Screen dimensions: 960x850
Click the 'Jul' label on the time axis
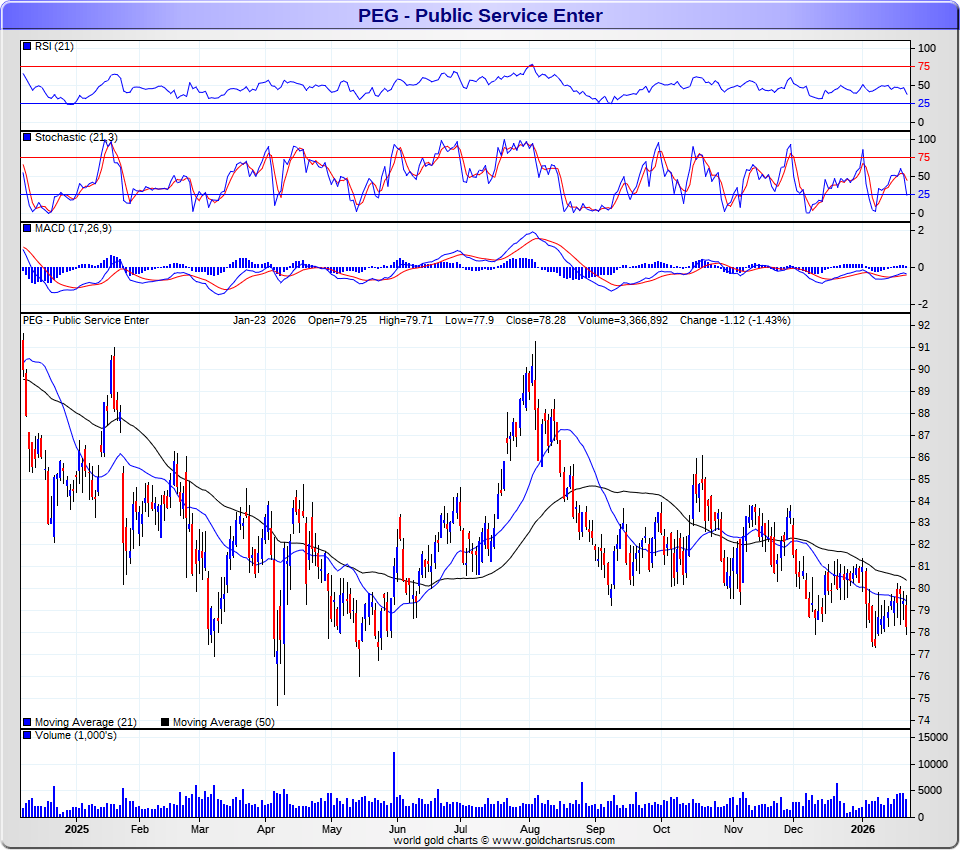coord(460,829)
